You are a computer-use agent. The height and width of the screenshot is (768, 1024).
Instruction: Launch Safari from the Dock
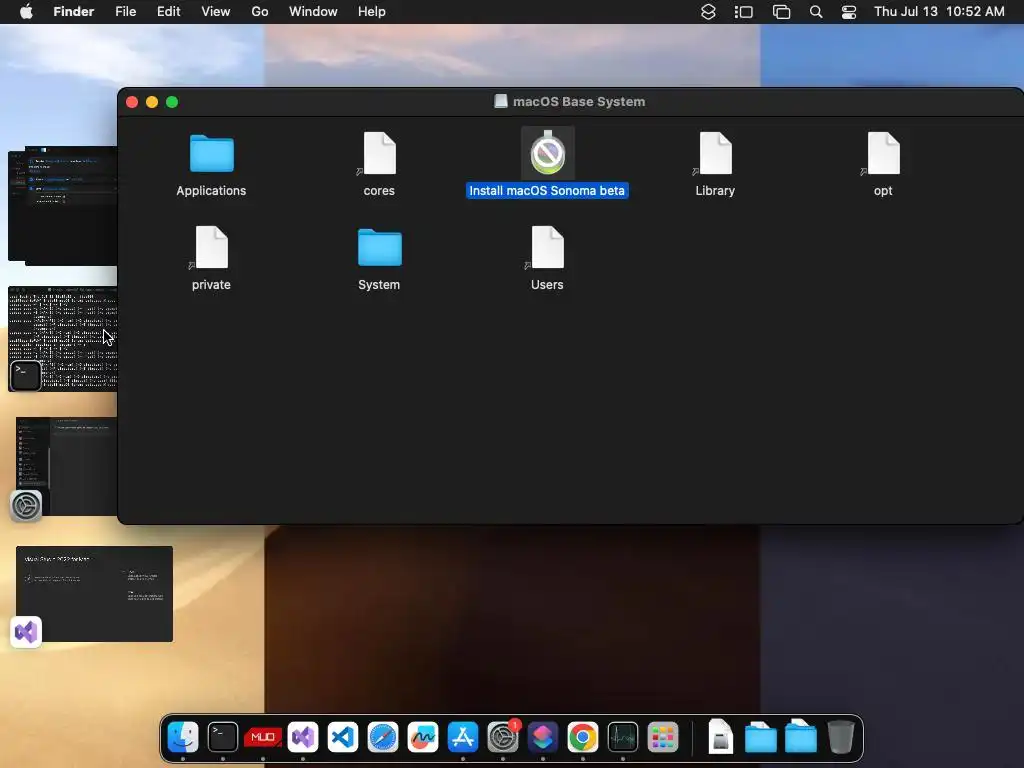pyautogui.click(x=383, y=737)
